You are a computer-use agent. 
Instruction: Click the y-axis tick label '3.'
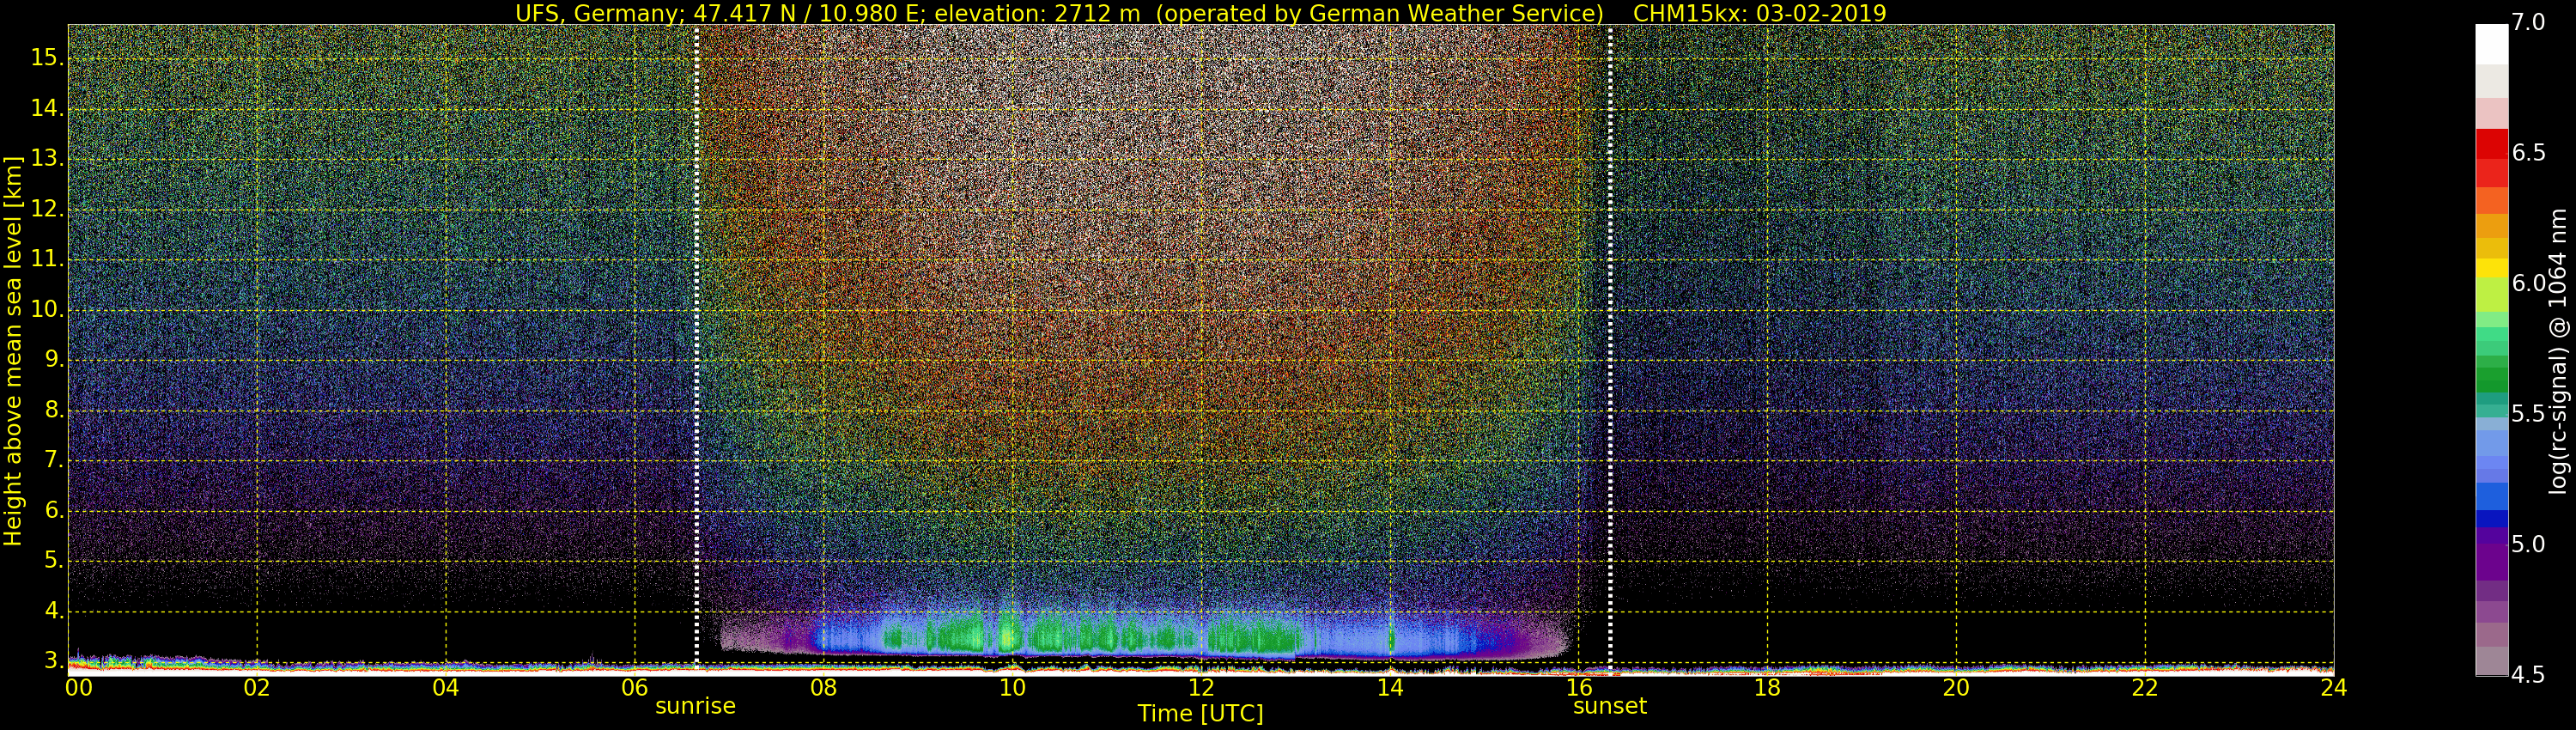coord(54,660)
